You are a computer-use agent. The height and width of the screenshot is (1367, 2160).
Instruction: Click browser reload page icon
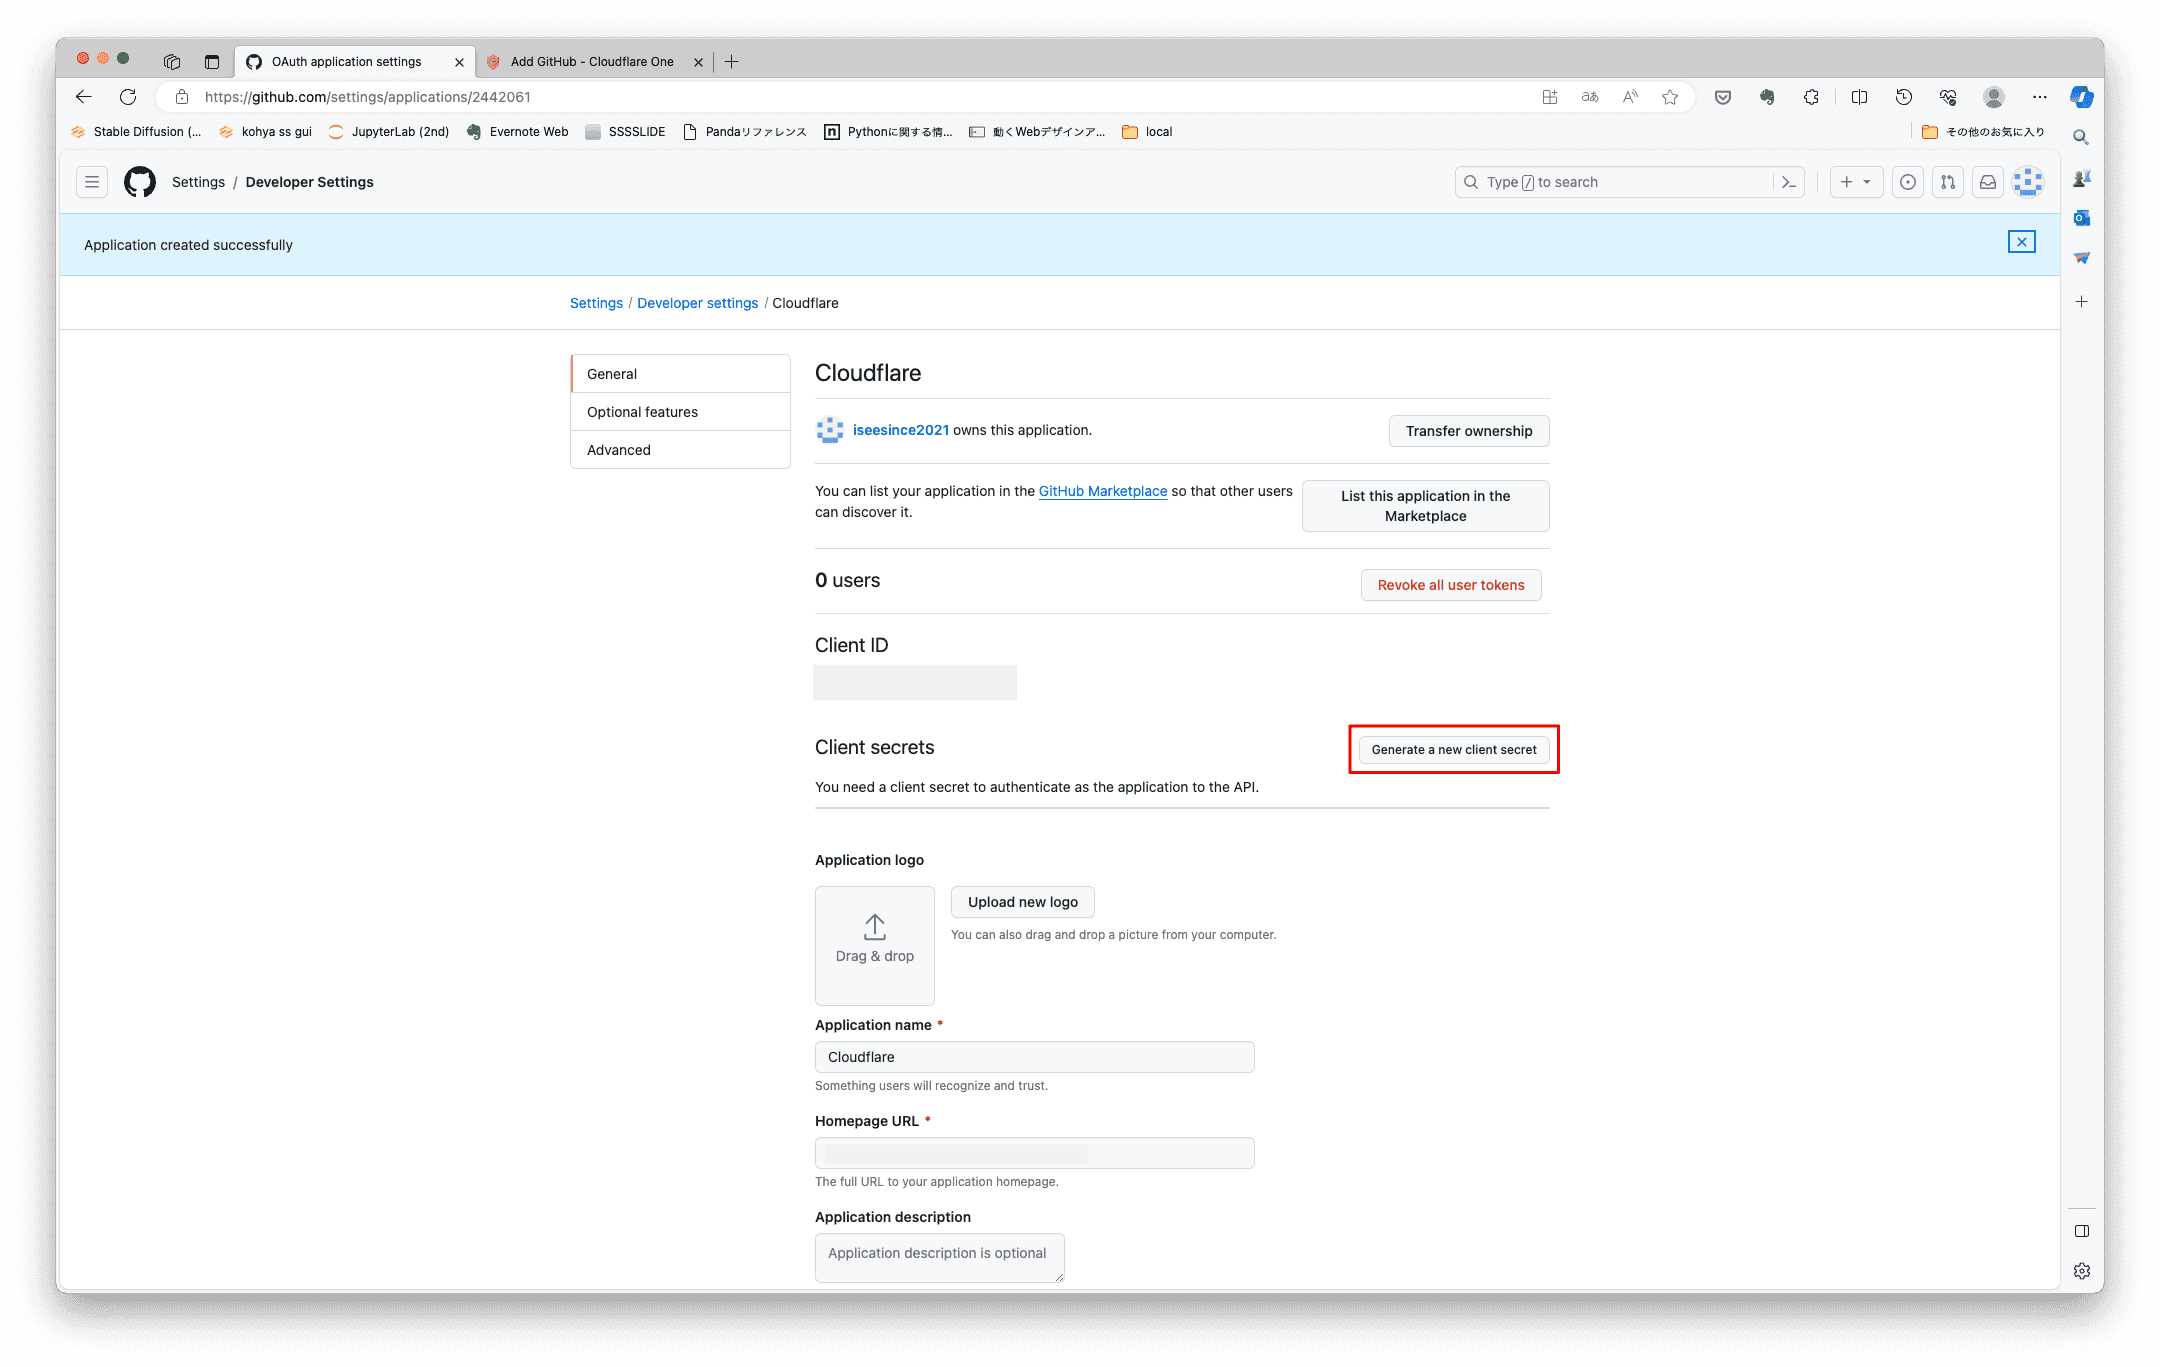pos(128,97)
